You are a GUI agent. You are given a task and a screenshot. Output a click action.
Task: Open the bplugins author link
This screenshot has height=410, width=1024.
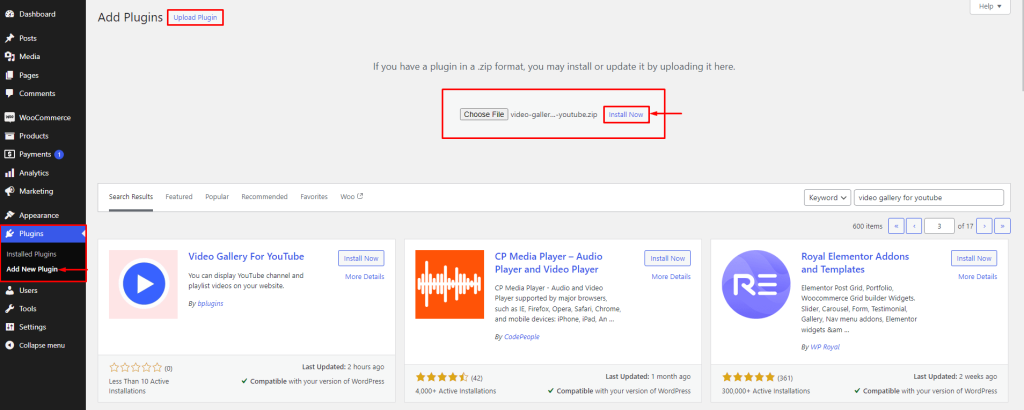click(x=210, y=304)
